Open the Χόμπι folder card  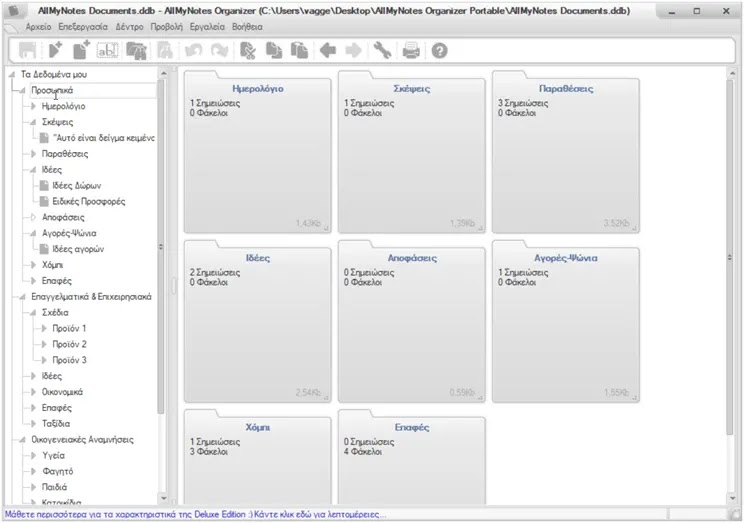coord(258,458)
